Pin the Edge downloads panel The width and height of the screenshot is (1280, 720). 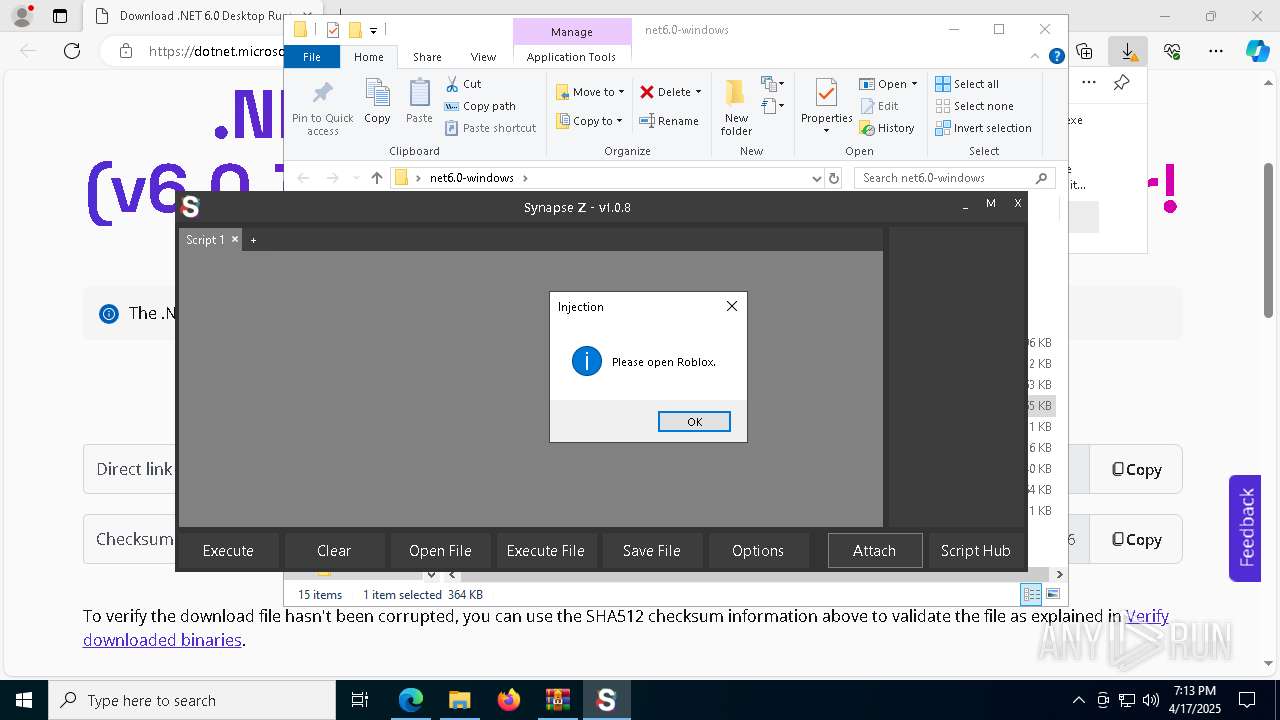tap(1121, 83)
